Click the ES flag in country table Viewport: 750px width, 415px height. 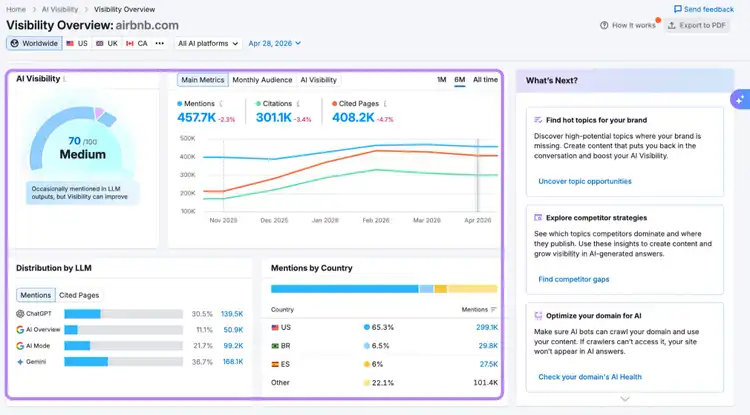[x=275, y=364]
